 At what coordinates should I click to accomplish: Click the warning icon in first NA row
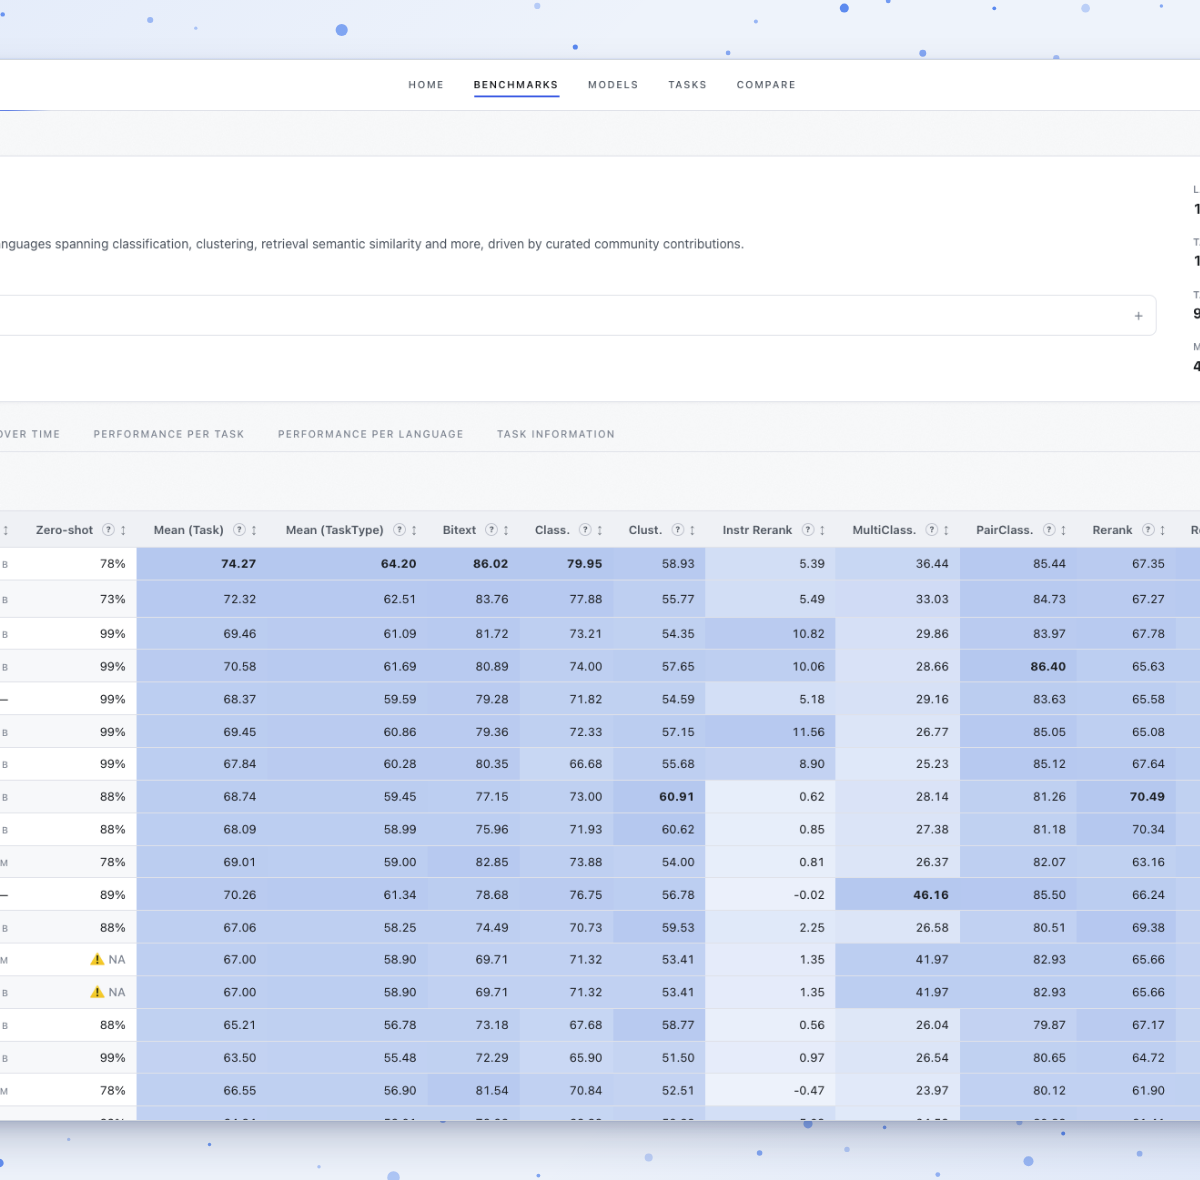pyautogui.click(x=97, y=959)
